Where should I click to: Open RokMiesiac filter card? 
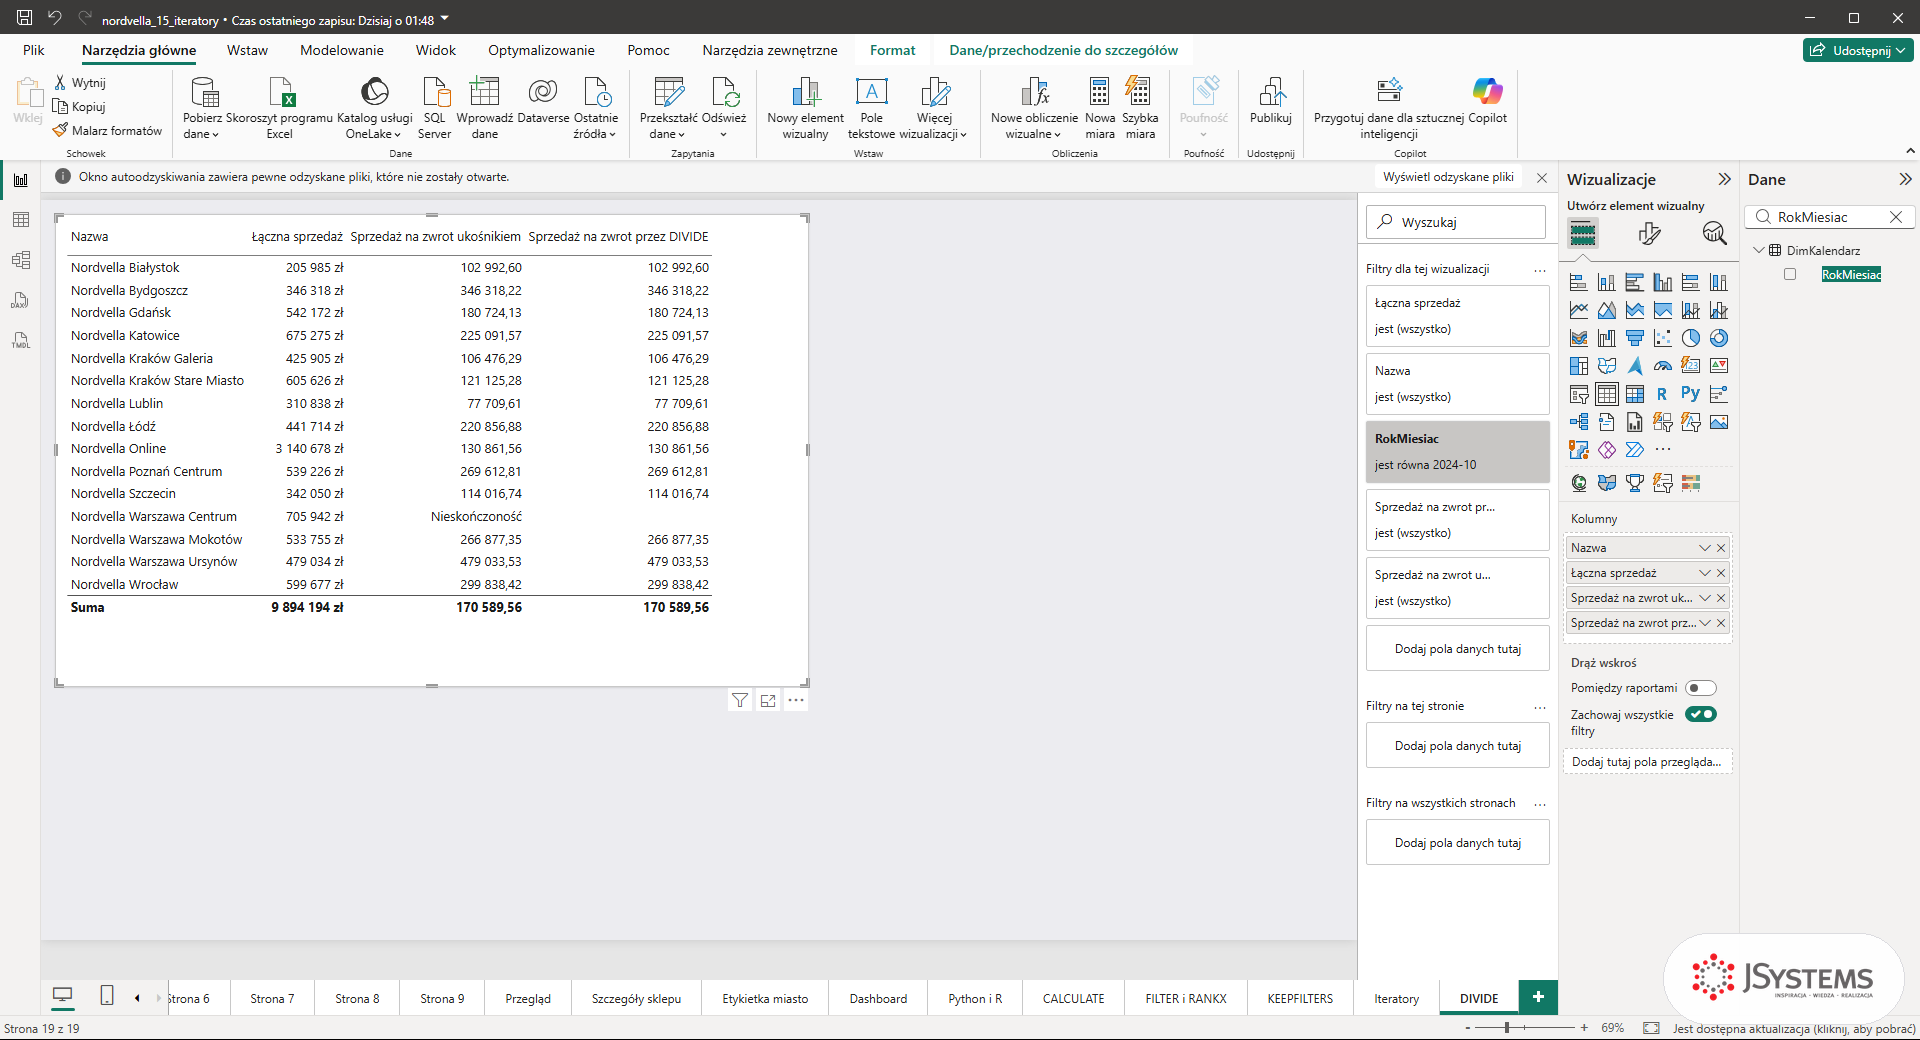coord(1458,452)
